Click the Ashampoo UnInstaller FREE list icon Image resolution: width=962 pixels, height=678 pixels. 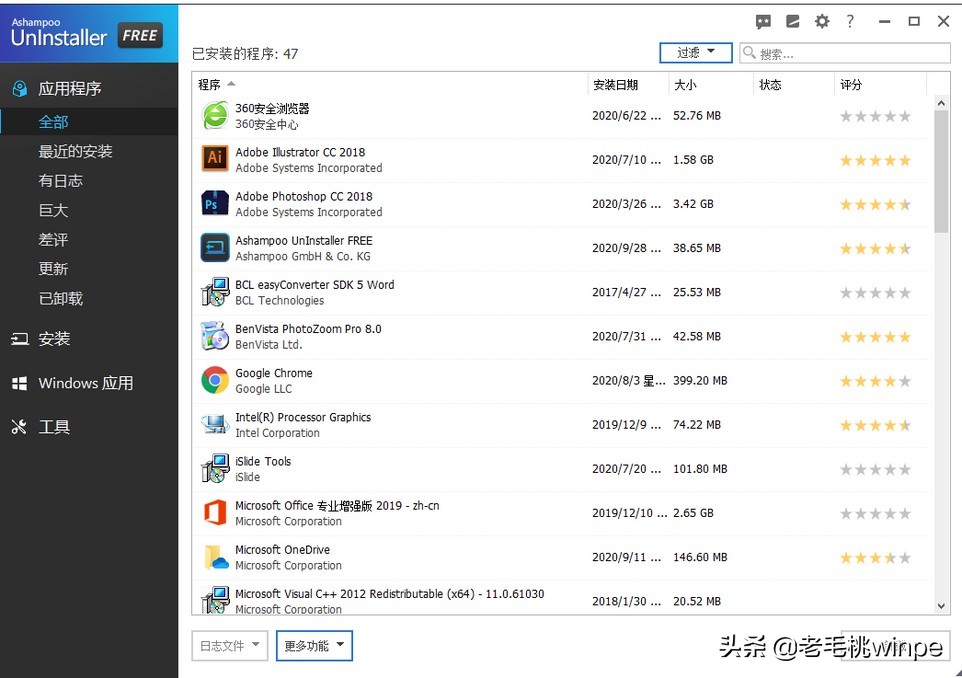(x=215, y=248)
